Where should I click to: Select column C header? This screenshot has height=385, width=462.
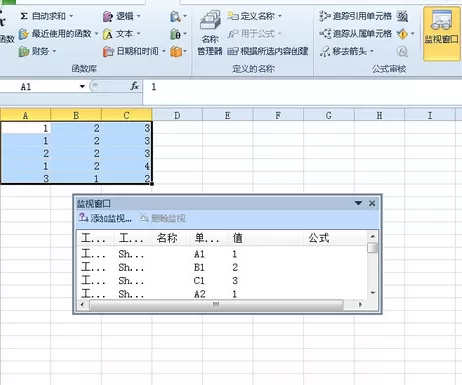click(x=126, y=115)
